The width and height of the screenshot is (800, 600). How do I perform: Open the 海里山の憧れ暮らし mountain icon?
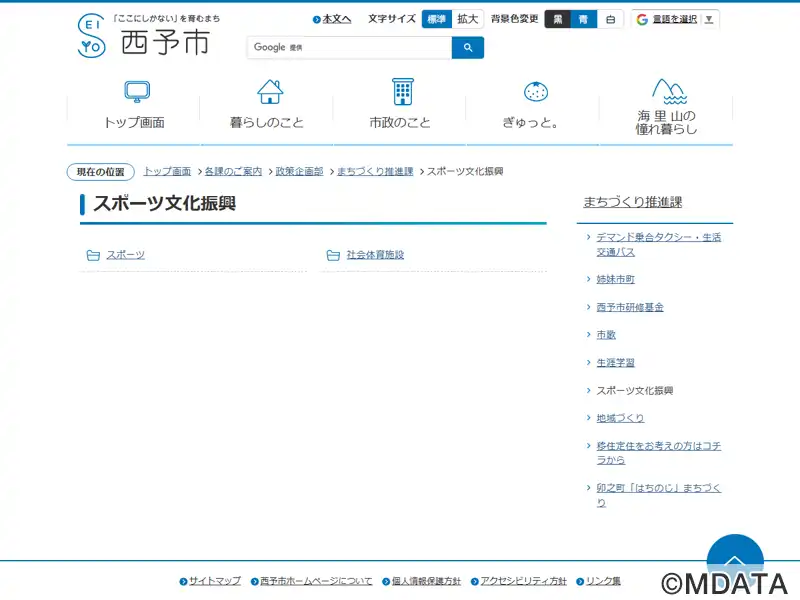click(x=667, y=92)
